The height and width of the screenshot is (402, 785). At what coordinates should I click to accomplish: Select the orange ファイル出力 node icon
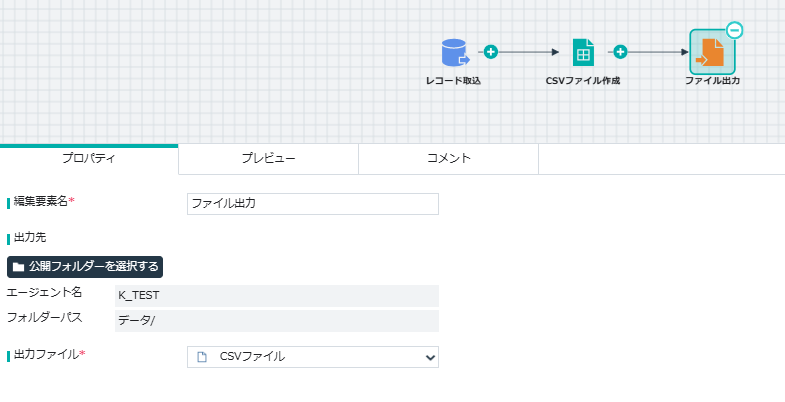pos(712,52)
